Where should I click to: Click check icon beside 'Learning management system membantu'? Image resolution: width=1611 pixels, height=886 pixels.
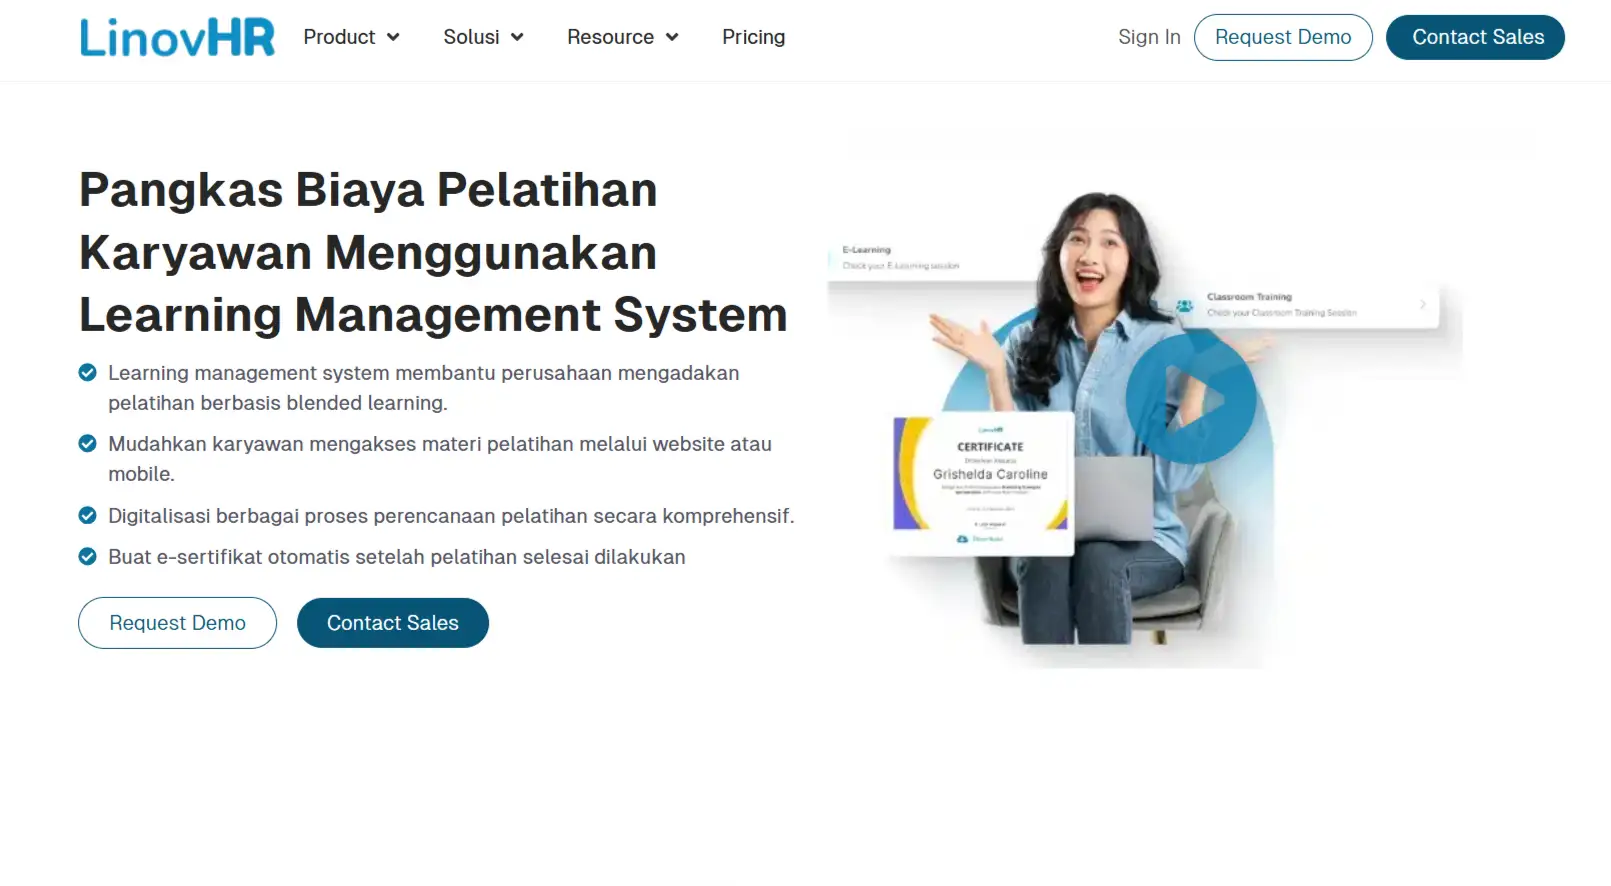(88, 373)
